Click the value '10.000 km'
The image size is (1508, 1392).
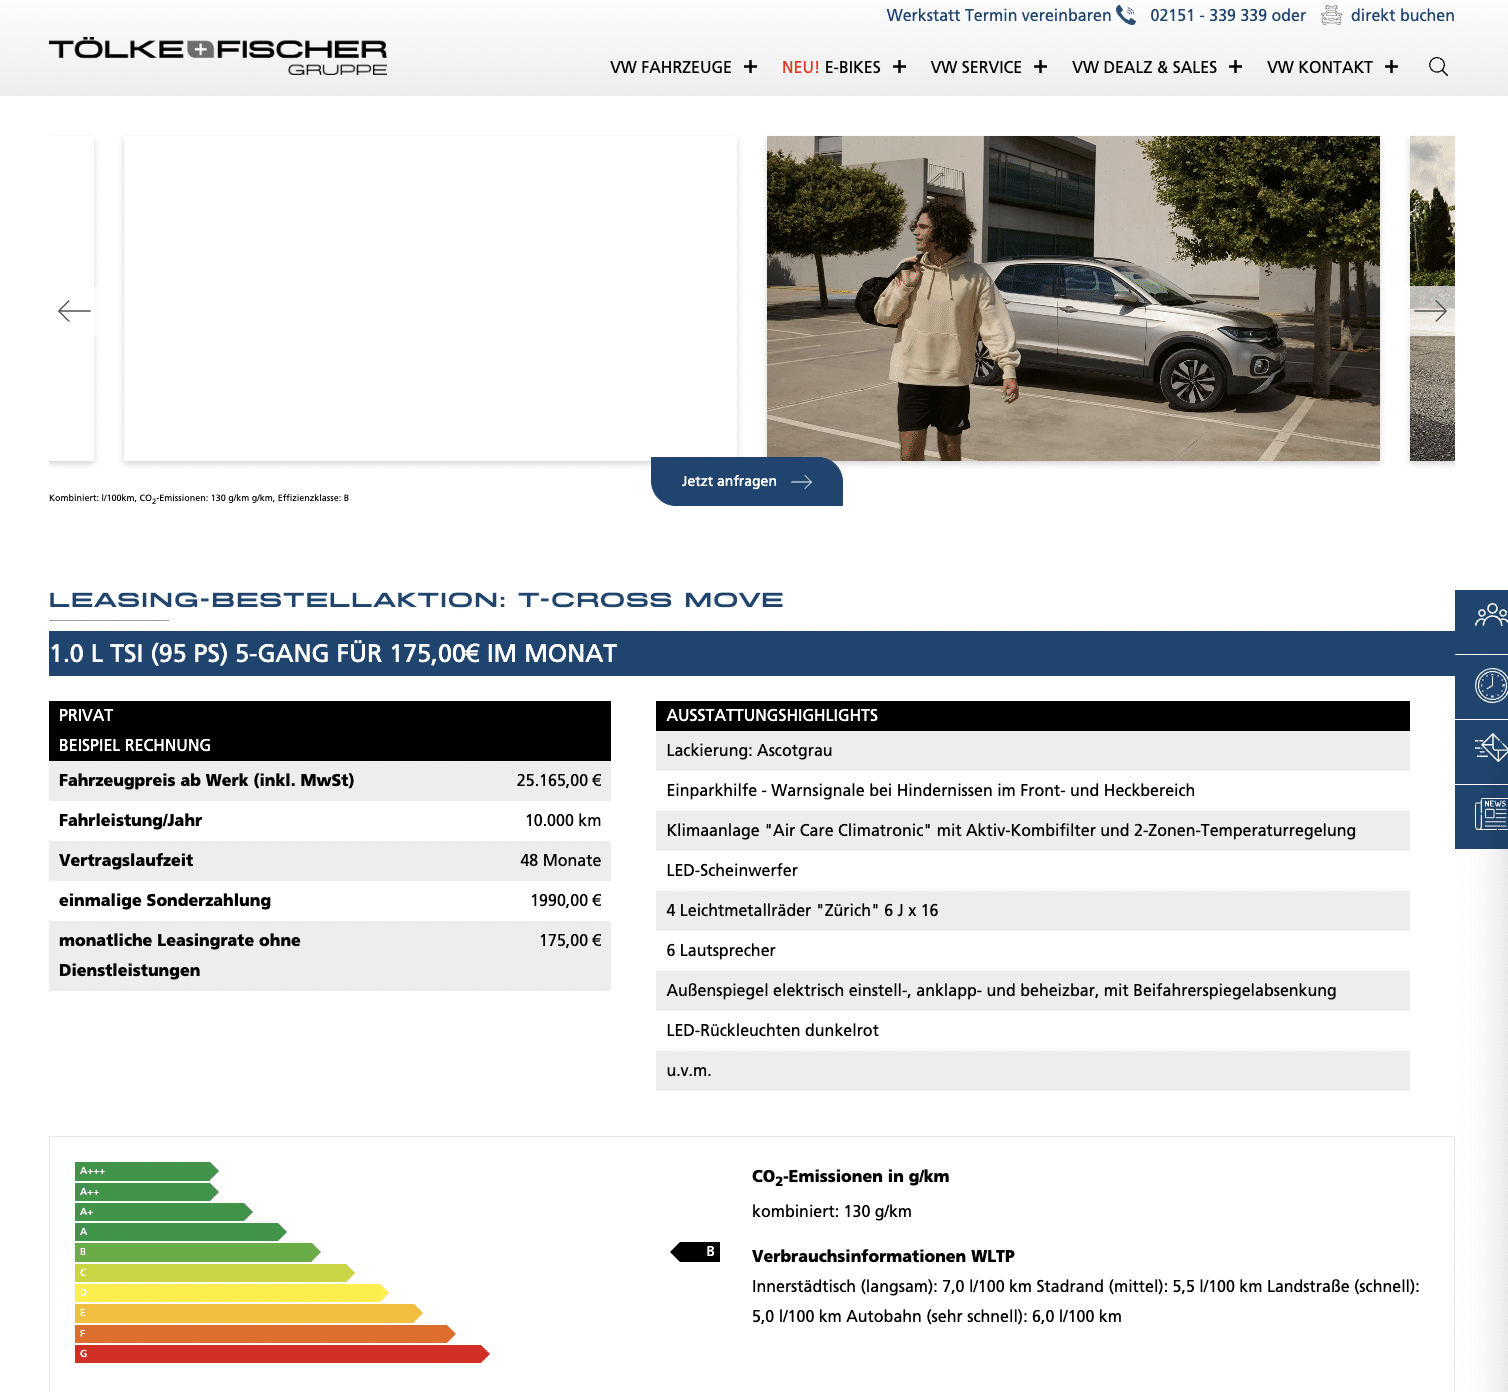(563, 820)
